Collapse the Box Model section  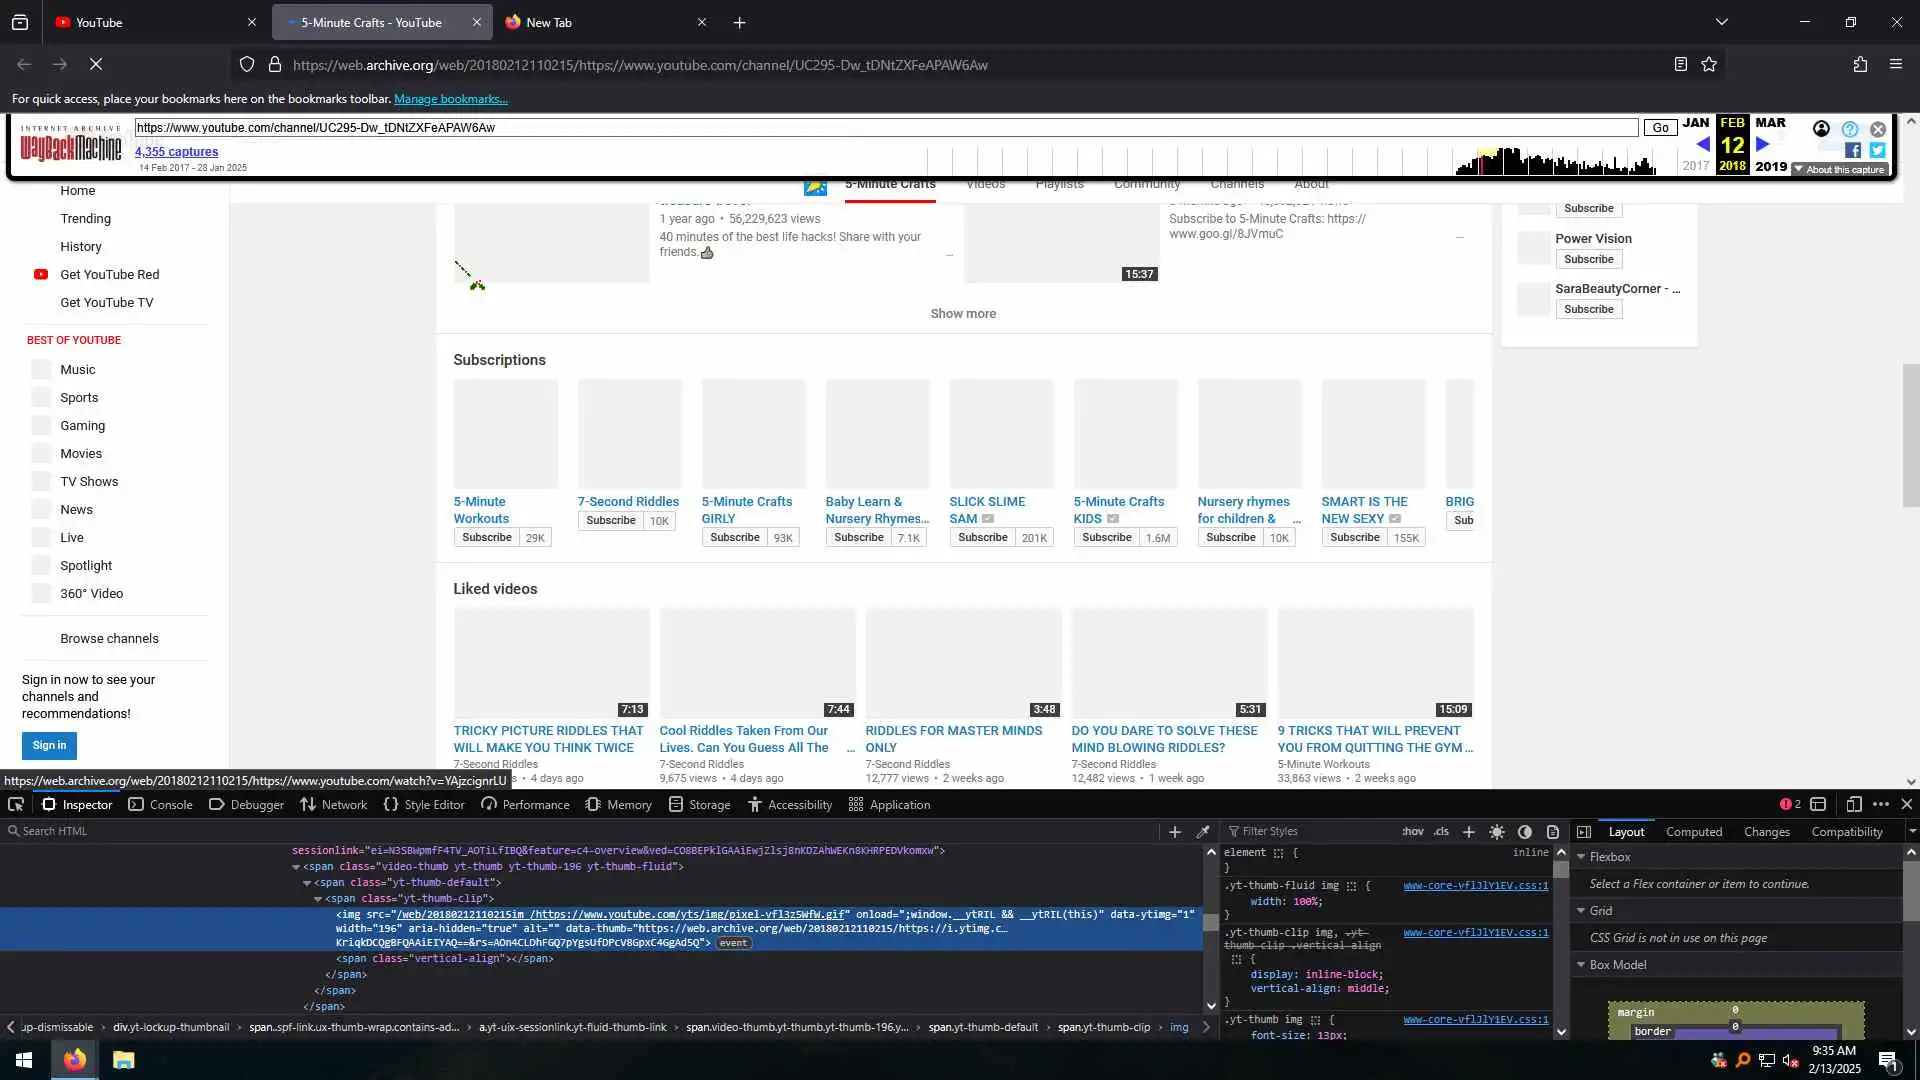pyautogui.click(x=1582, y=965)
